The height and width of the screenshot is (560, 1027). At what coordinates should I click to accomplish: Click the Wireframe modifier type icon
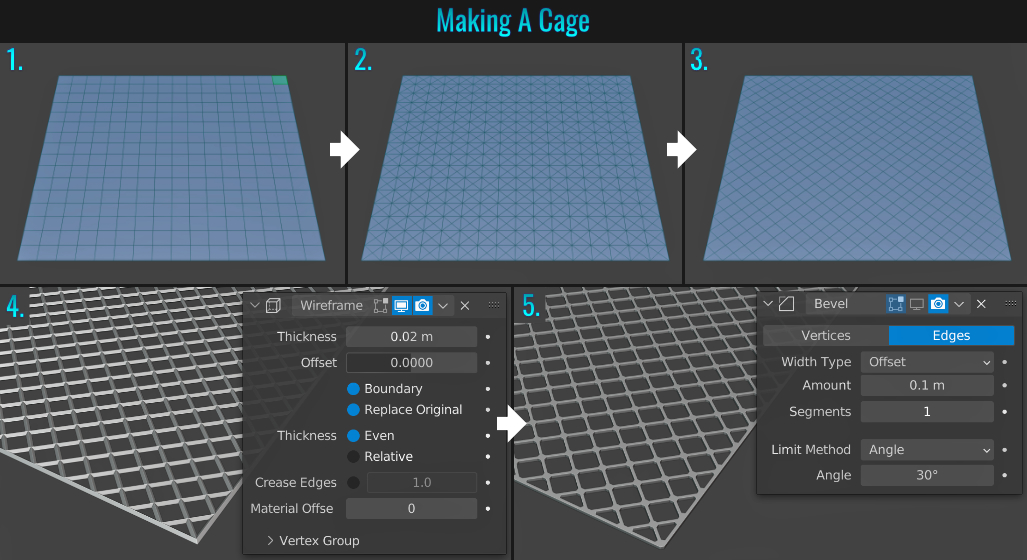click(274, 305)
